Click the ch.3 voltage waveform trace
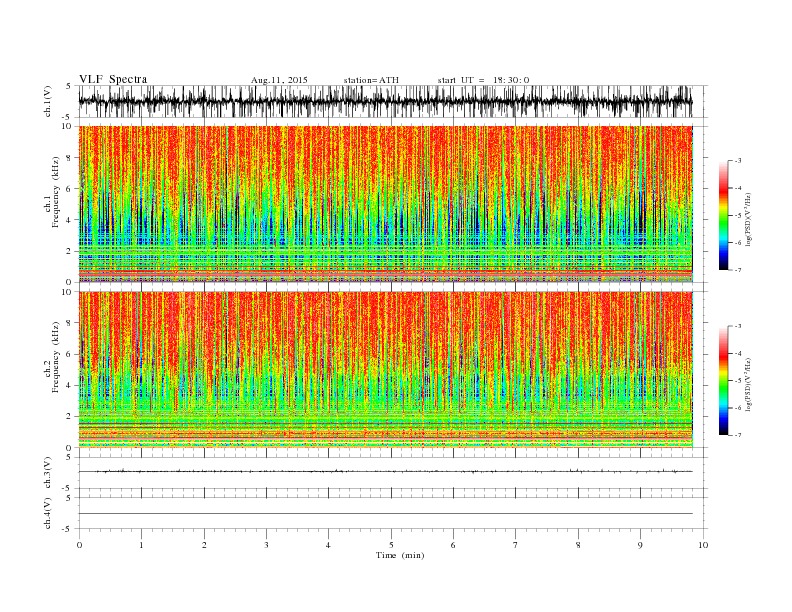Screen dimensions: 792x612 (x=385, y=472)
